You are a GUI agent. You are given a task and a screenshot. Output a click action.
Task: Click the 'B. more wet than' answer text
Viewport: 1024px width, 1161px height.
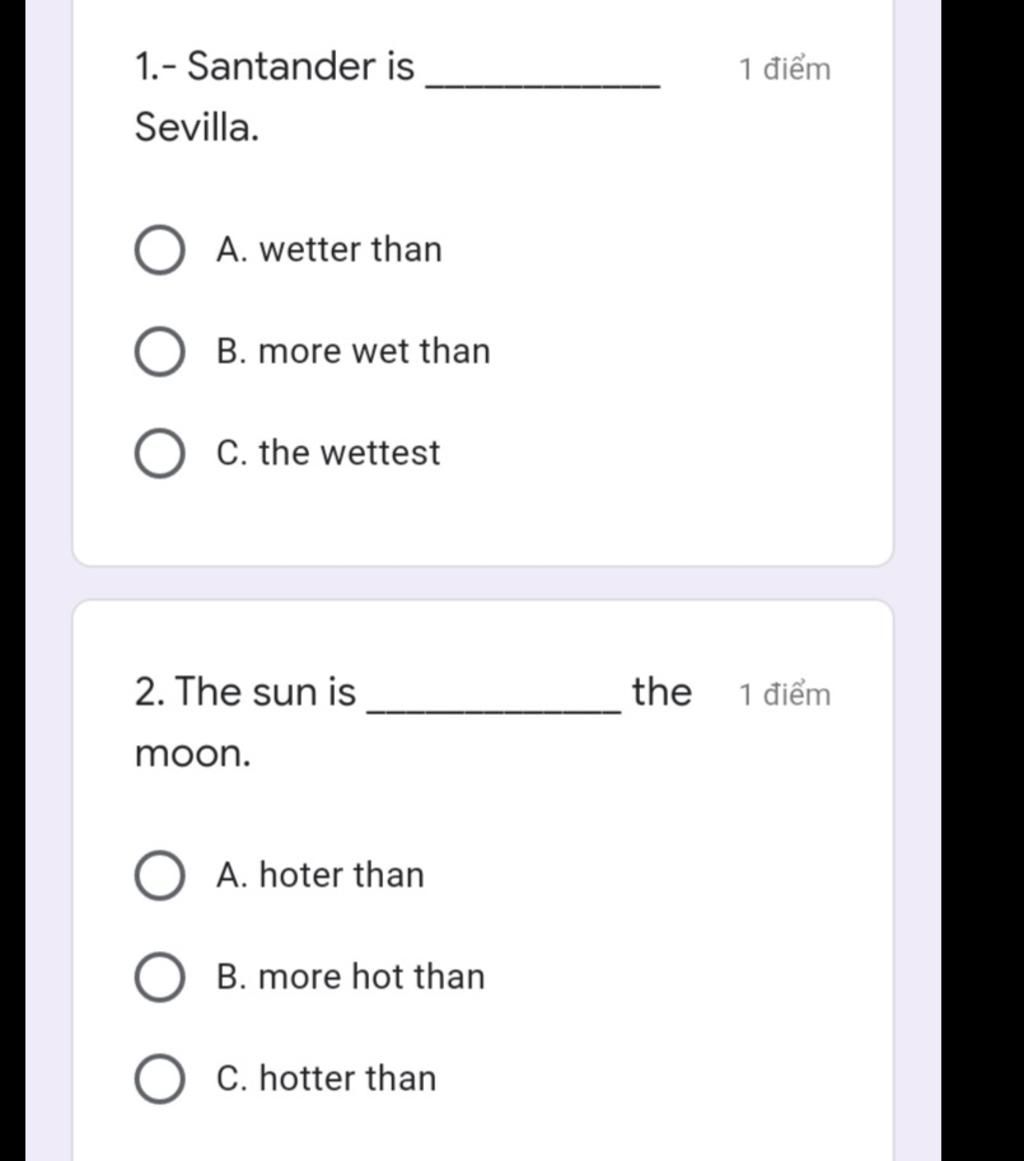coord(353,351)
